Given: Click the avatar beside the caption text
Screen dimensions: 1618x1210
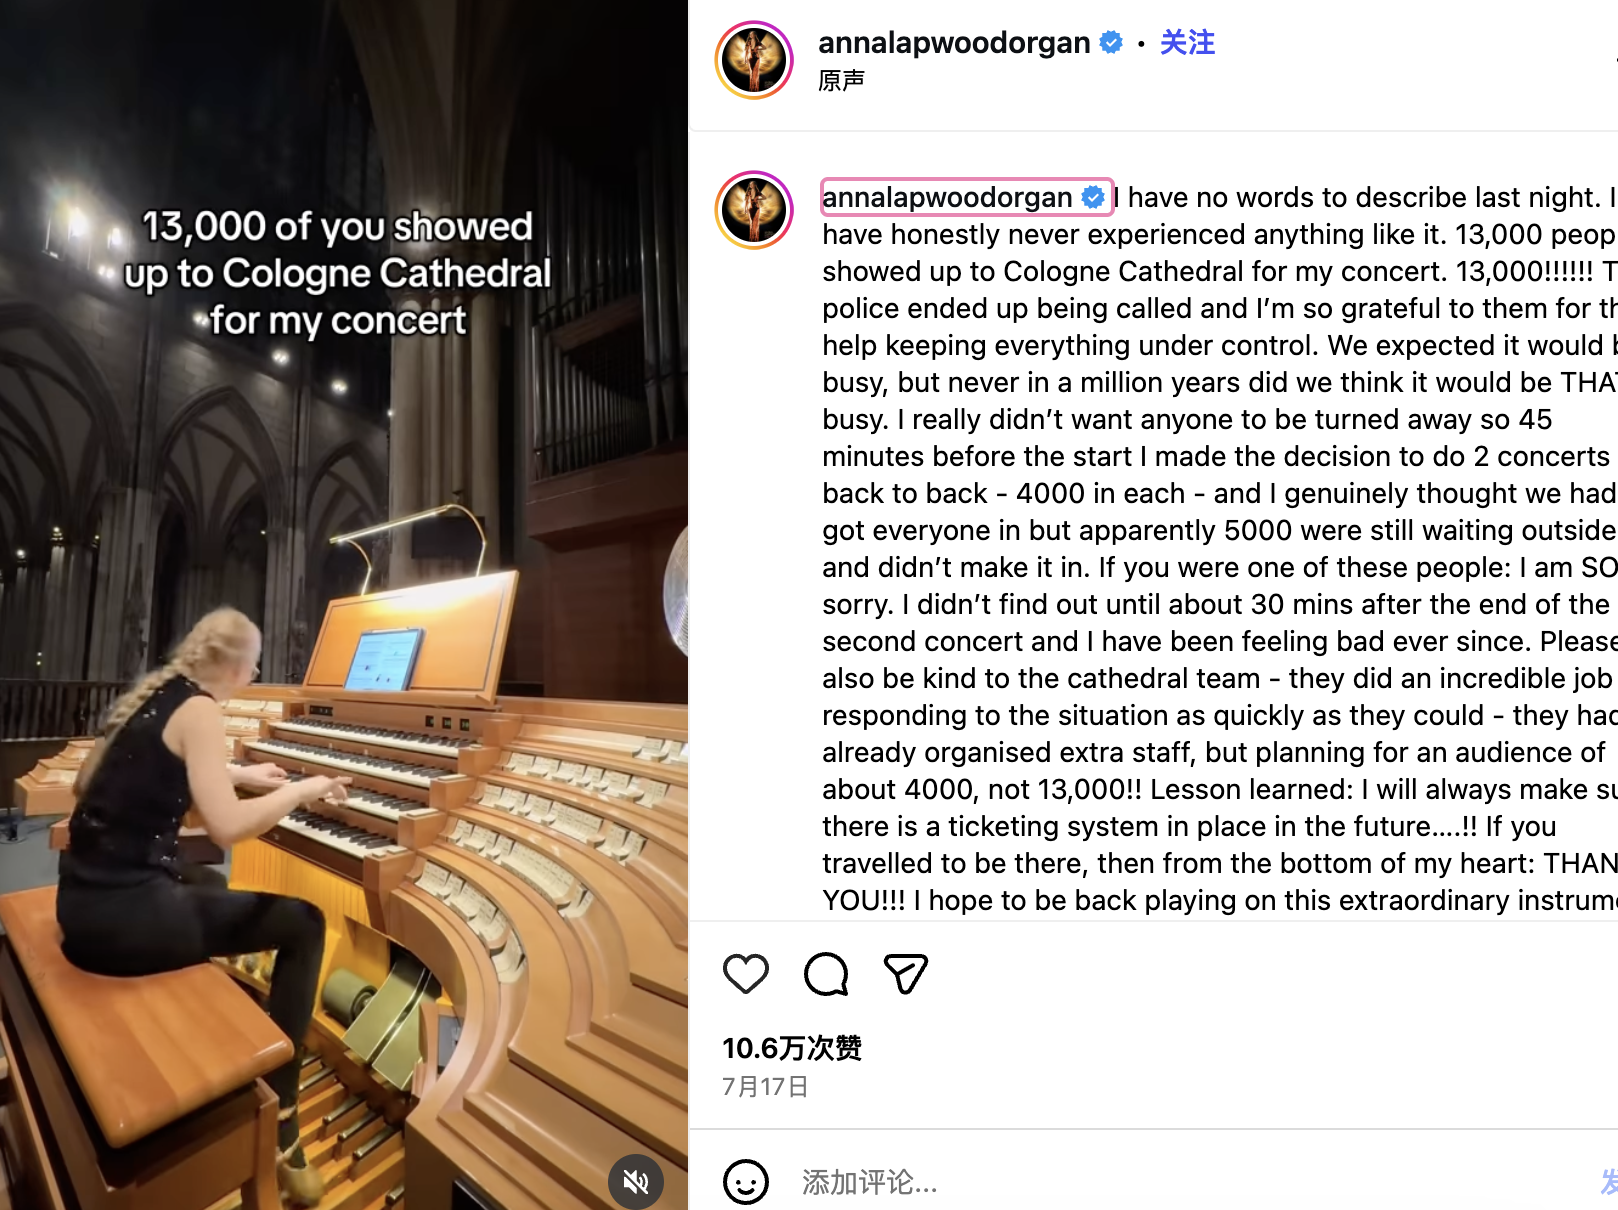Looking at the screenshot, I should [754, 210].
